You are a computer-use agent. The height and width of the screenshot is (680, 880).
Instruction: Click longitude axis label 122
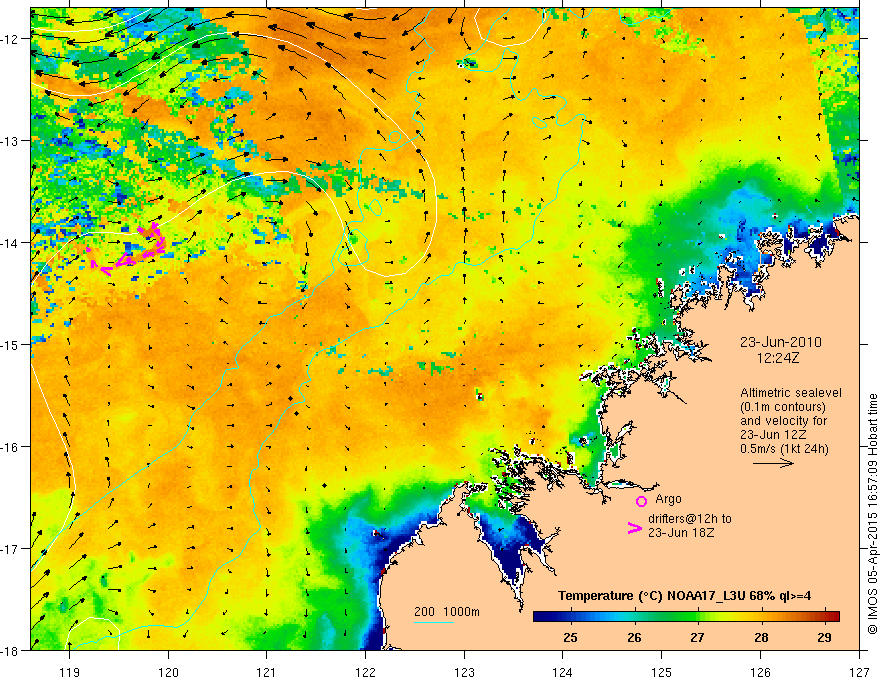point(365,672)
